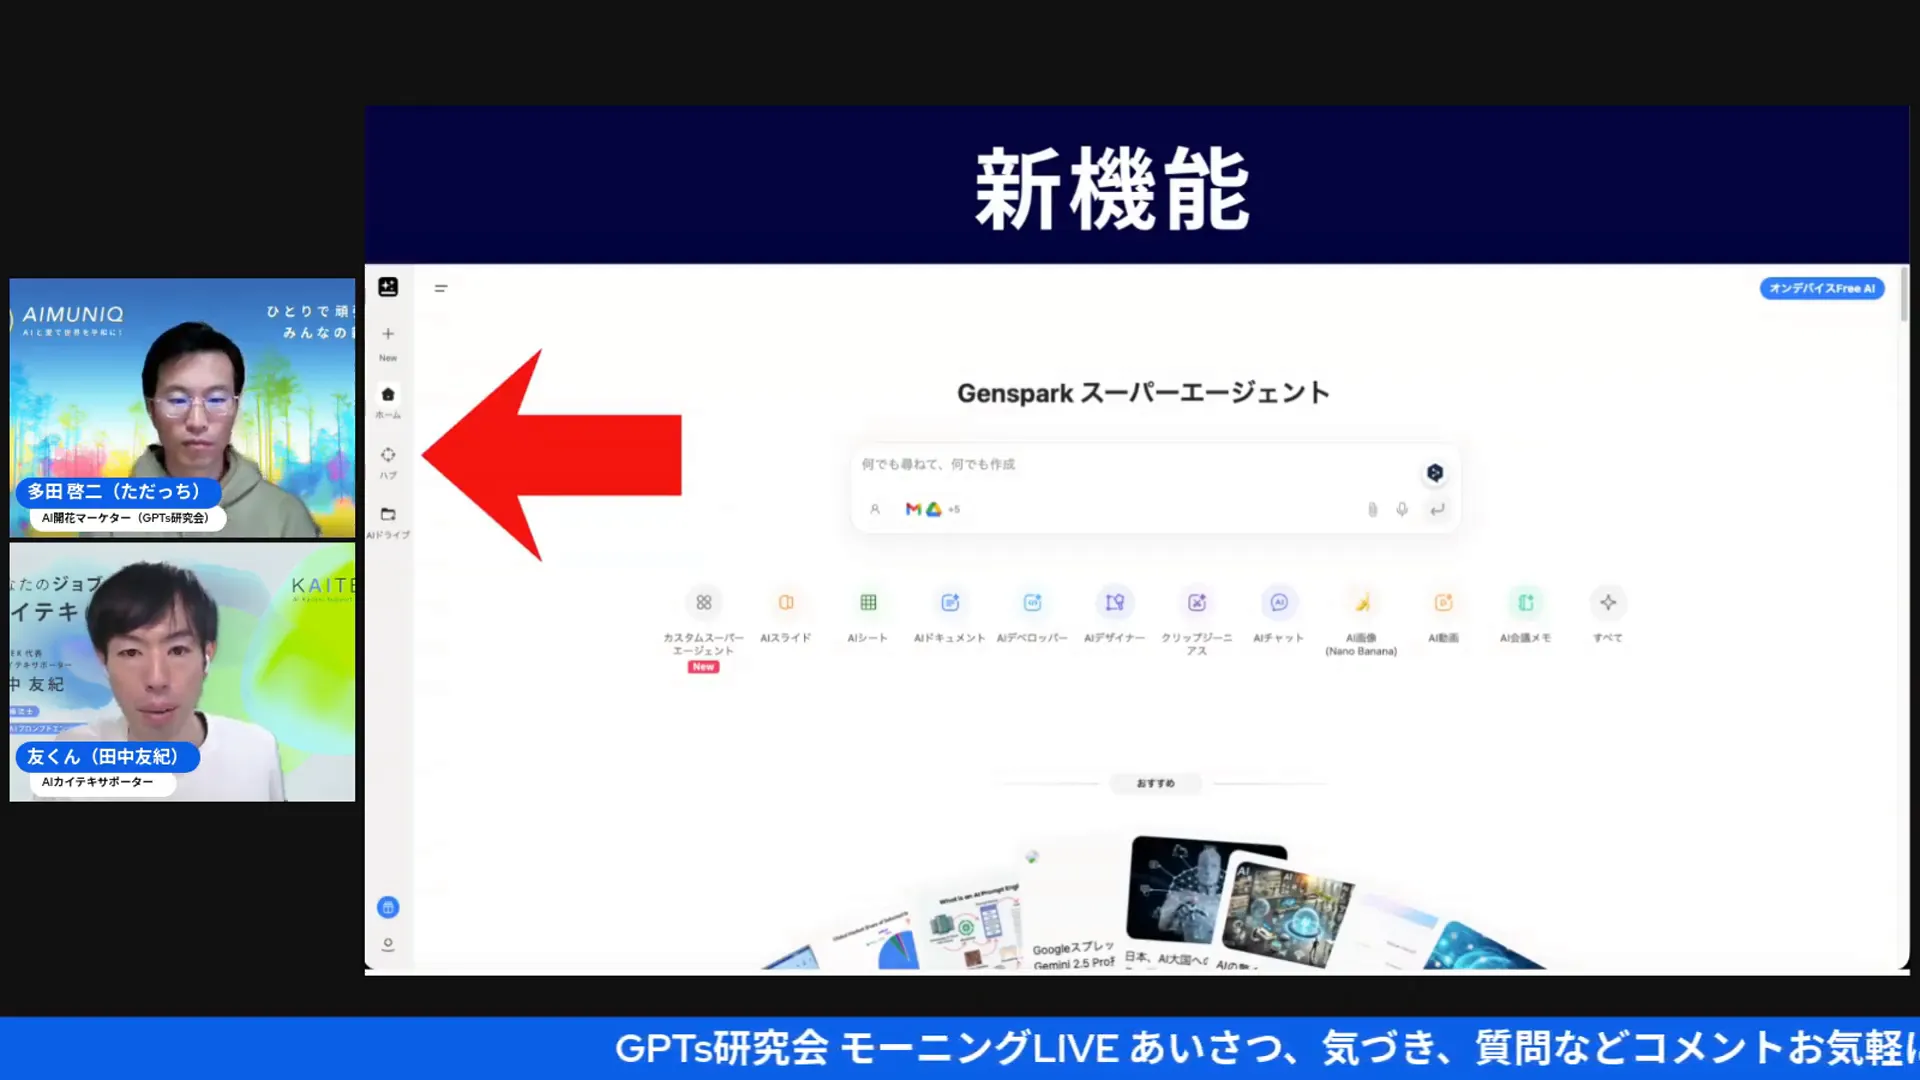Open AIドライブ from the sidebar
The image size is (1920, 1080).
(388, 520)
